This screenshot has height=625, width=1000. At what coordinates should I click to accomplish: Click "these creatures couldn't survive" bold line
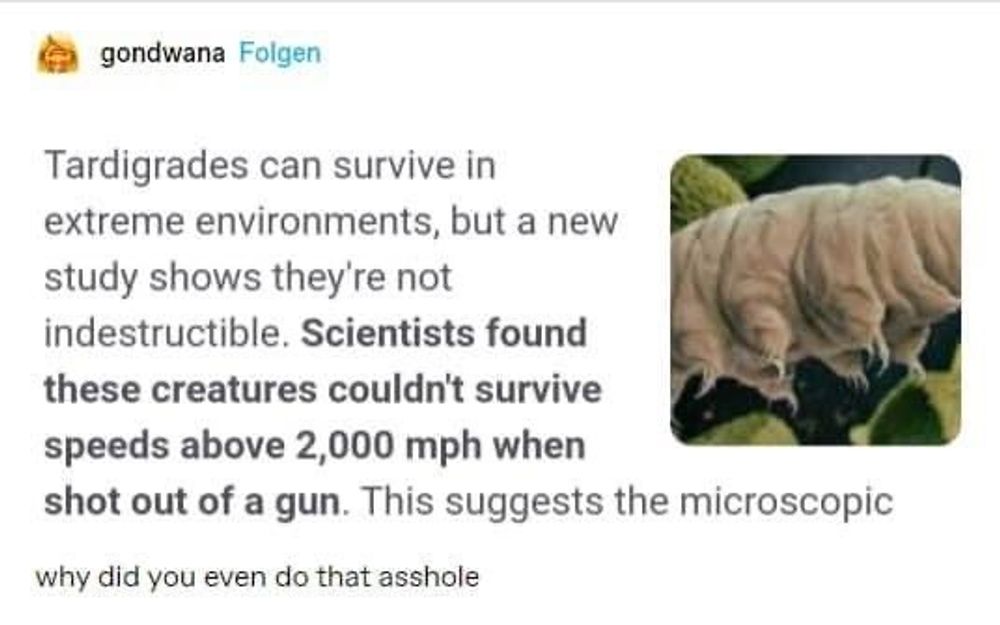322,389
